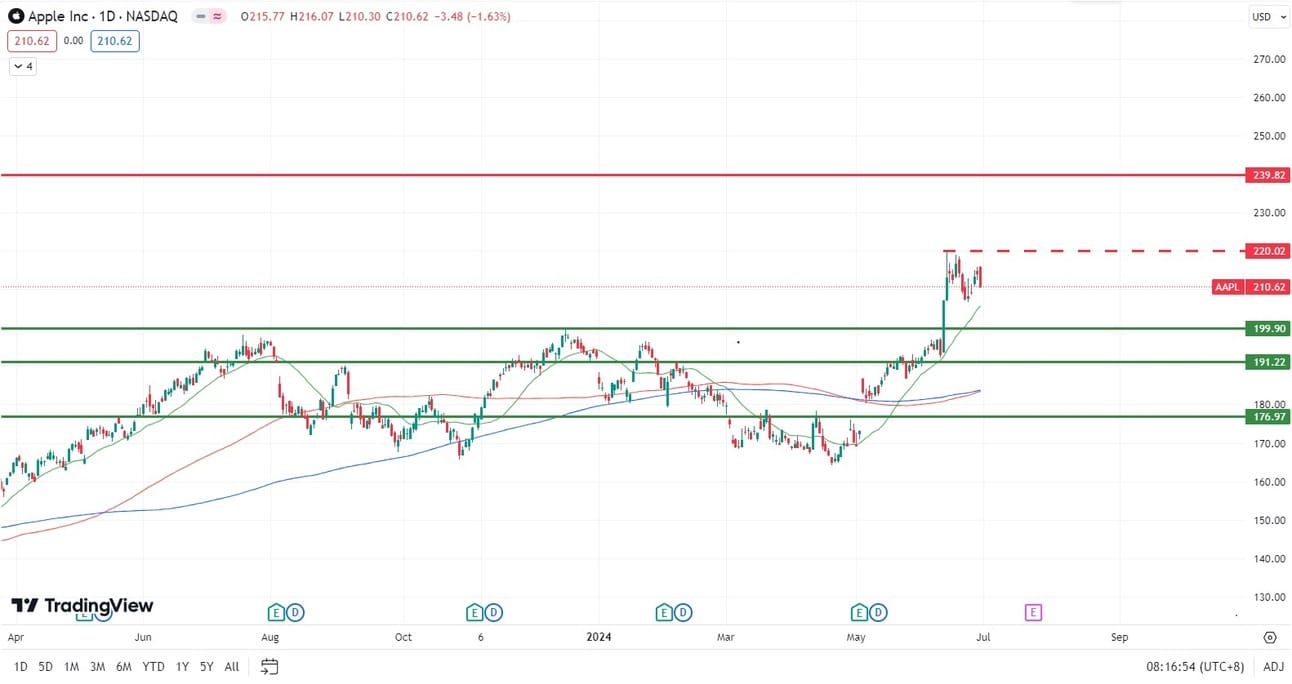Click green earnings E marker before Mar

point(663,612)
